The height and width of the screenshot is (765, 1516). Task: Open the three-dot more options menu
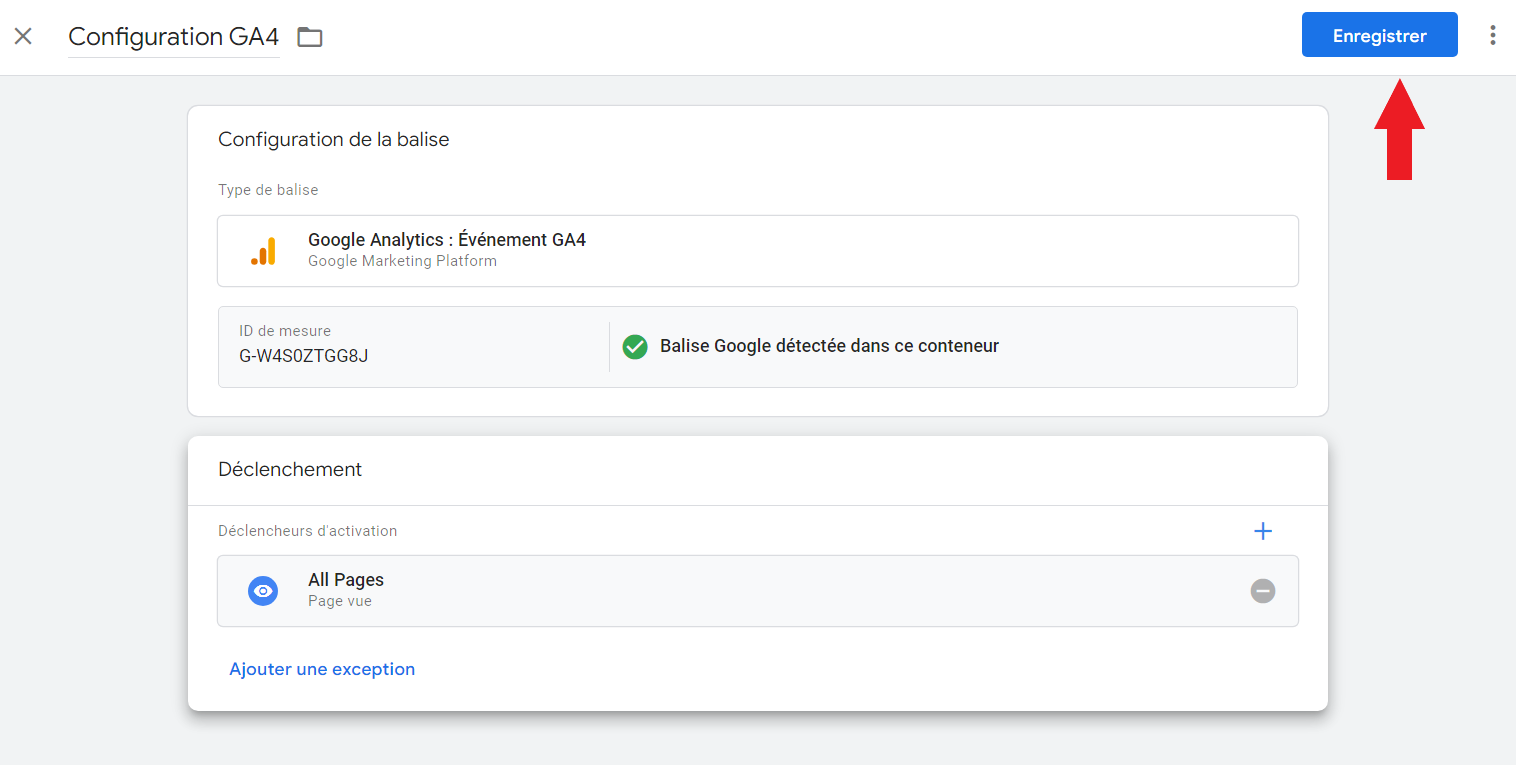click(x=1492, y=35)
